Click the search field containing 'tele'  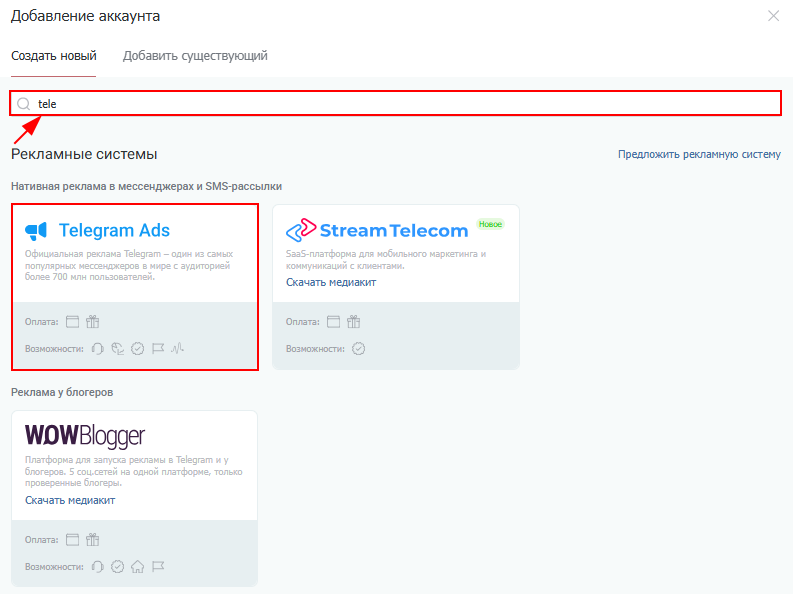[x=400, y=103]
